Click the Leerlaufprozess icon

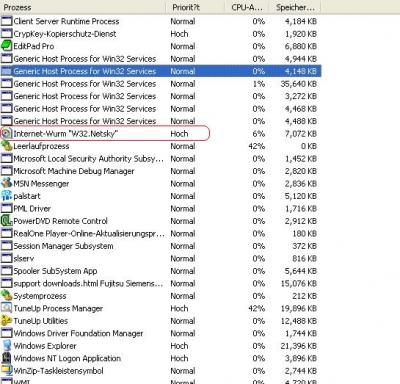click(6, 146)
